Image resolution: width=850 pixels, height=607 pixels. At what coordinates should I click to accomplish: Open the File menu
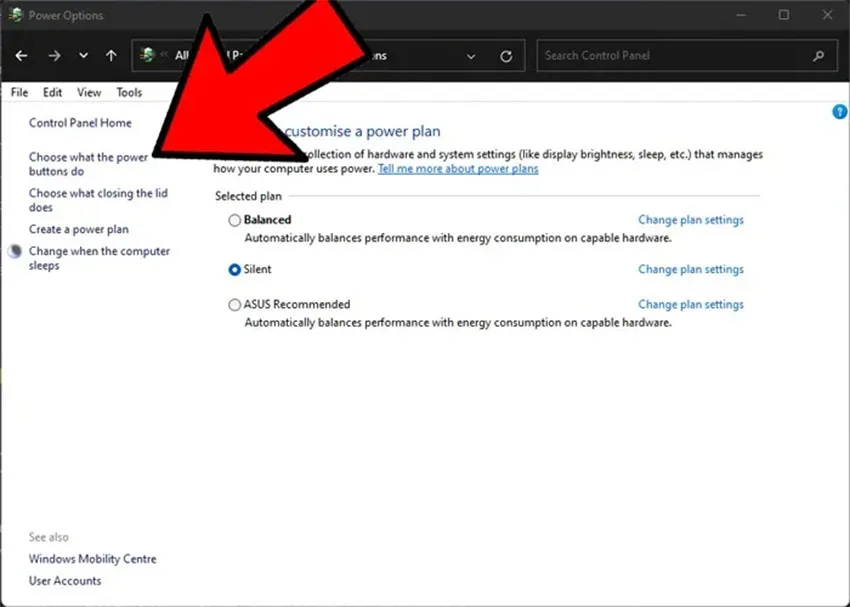(19, 92)
